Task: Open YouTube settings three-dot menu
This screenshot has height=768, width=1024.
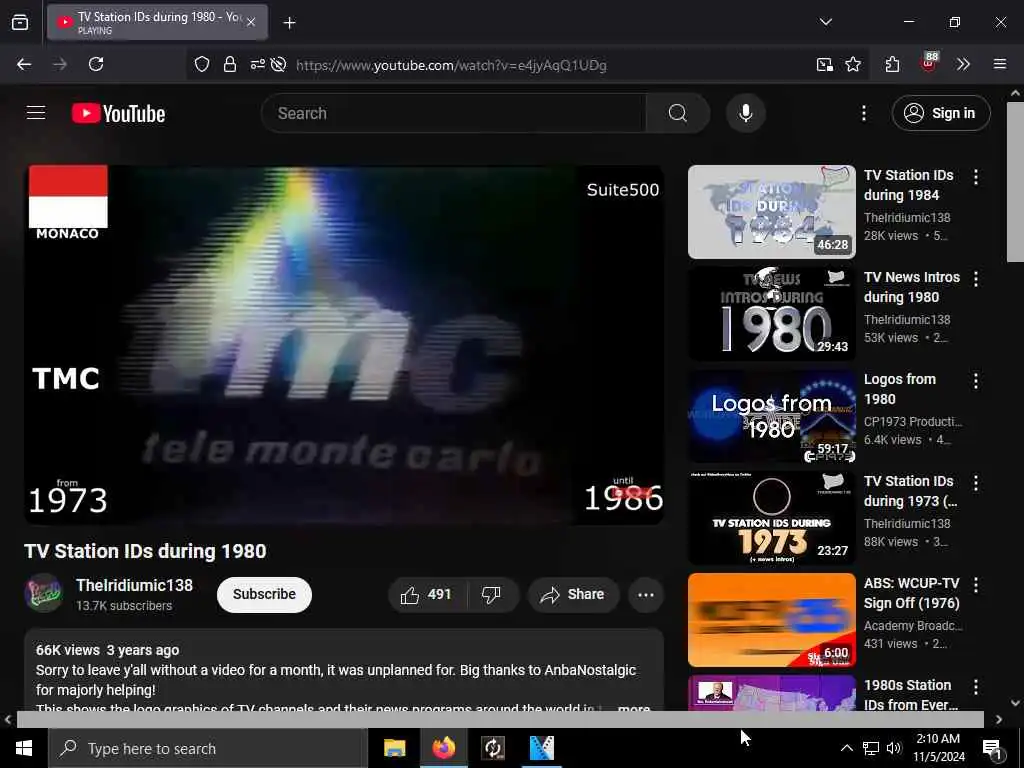Action: (x=863, y=113)
